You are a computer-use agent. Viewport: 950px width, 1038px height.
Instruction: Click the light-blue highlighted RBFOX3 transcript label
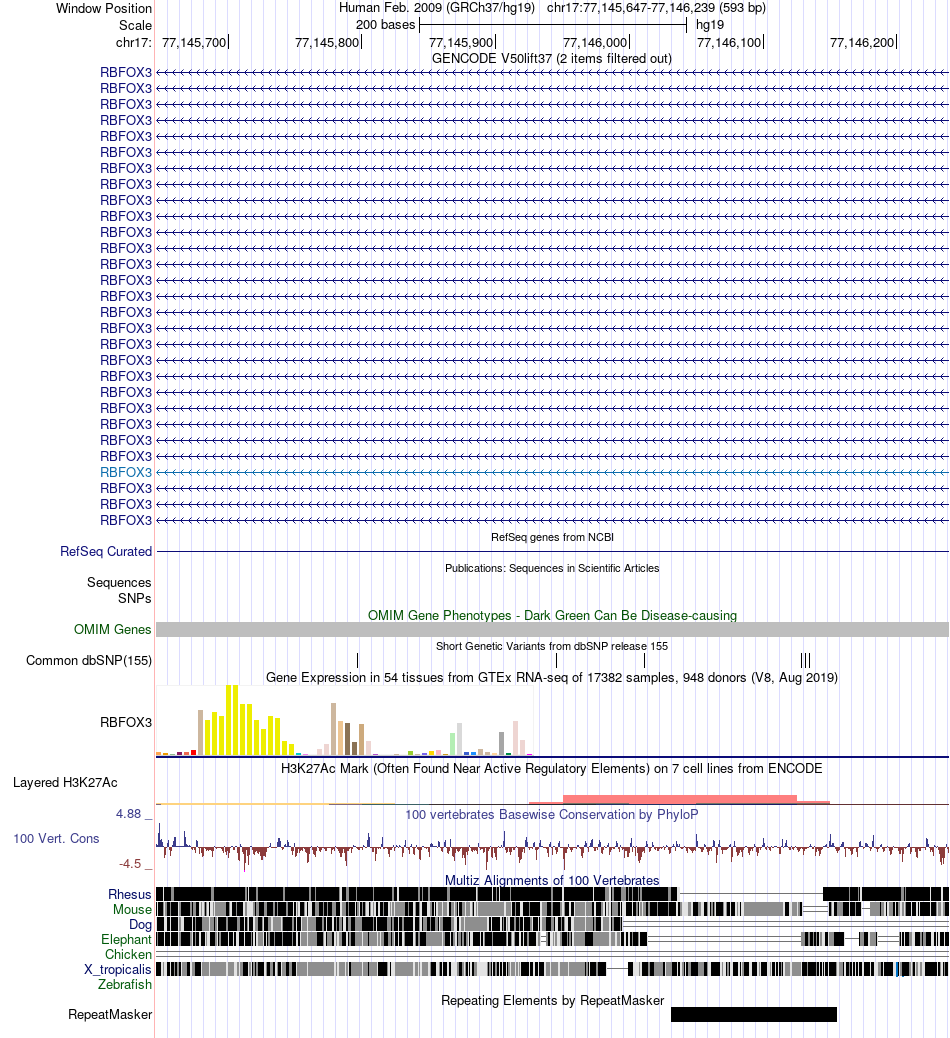[126, 472]
